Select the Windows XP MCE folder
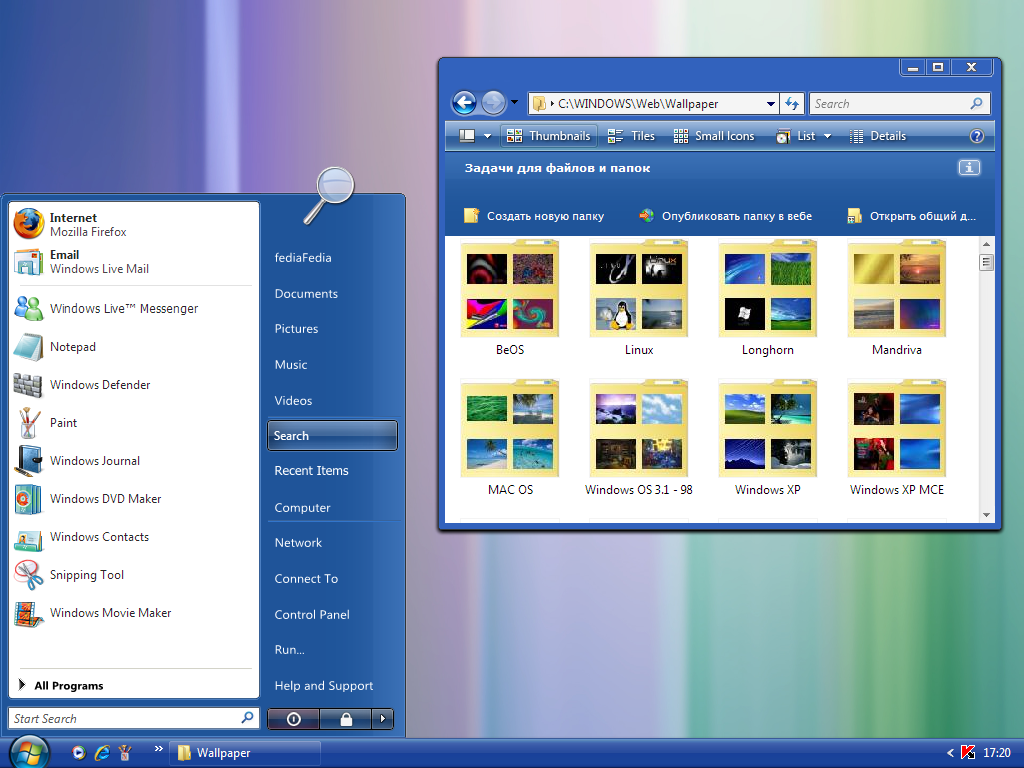The width and height of the screenshot is (1024, 768). coord(897,438)
